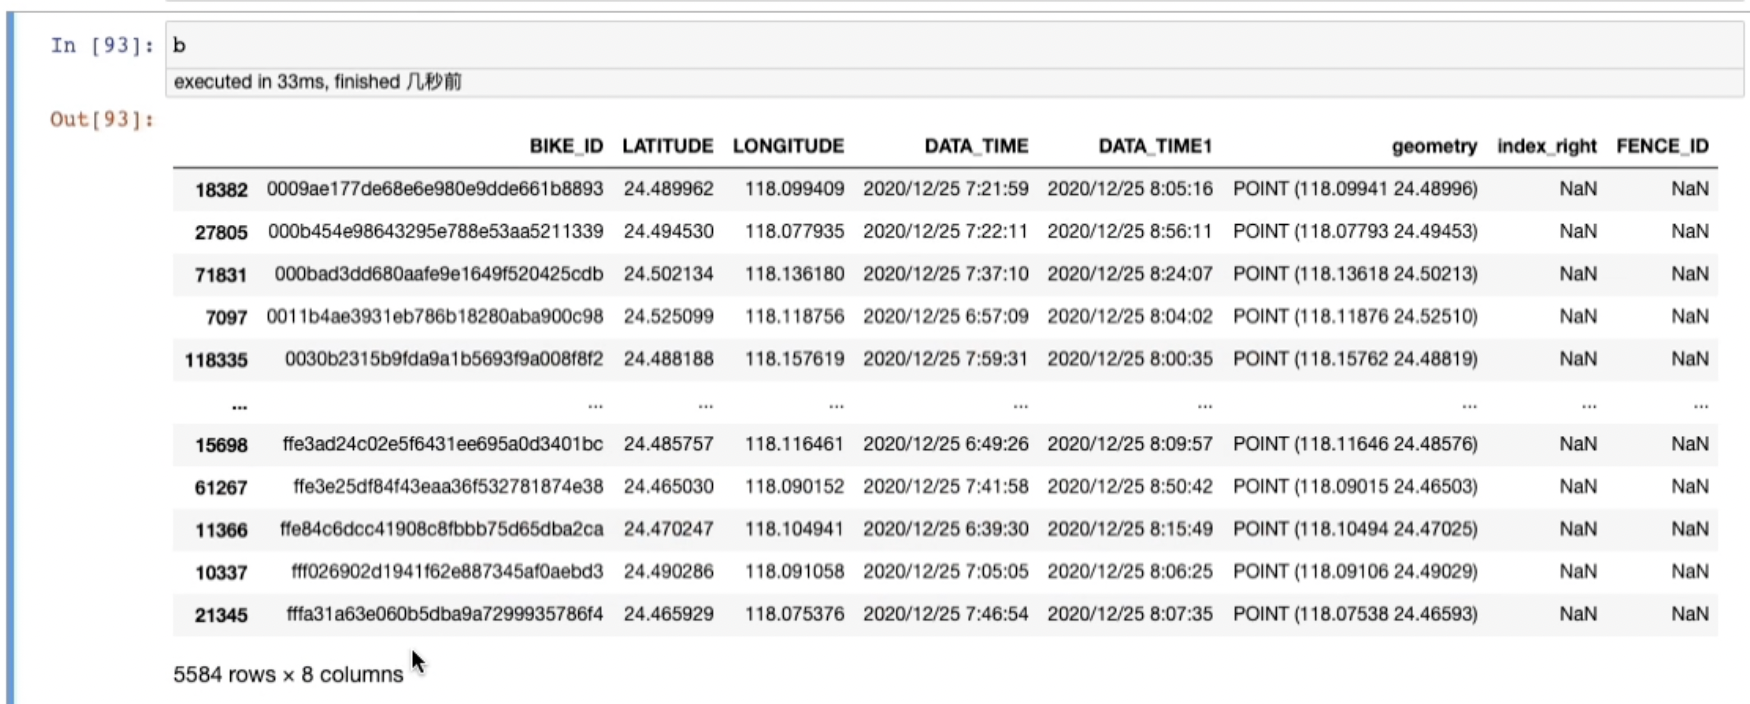The height and width of the screenshot is (704, 1750).
Task: Click the DATA_TIME column header
Action: (x=976, y=146)
